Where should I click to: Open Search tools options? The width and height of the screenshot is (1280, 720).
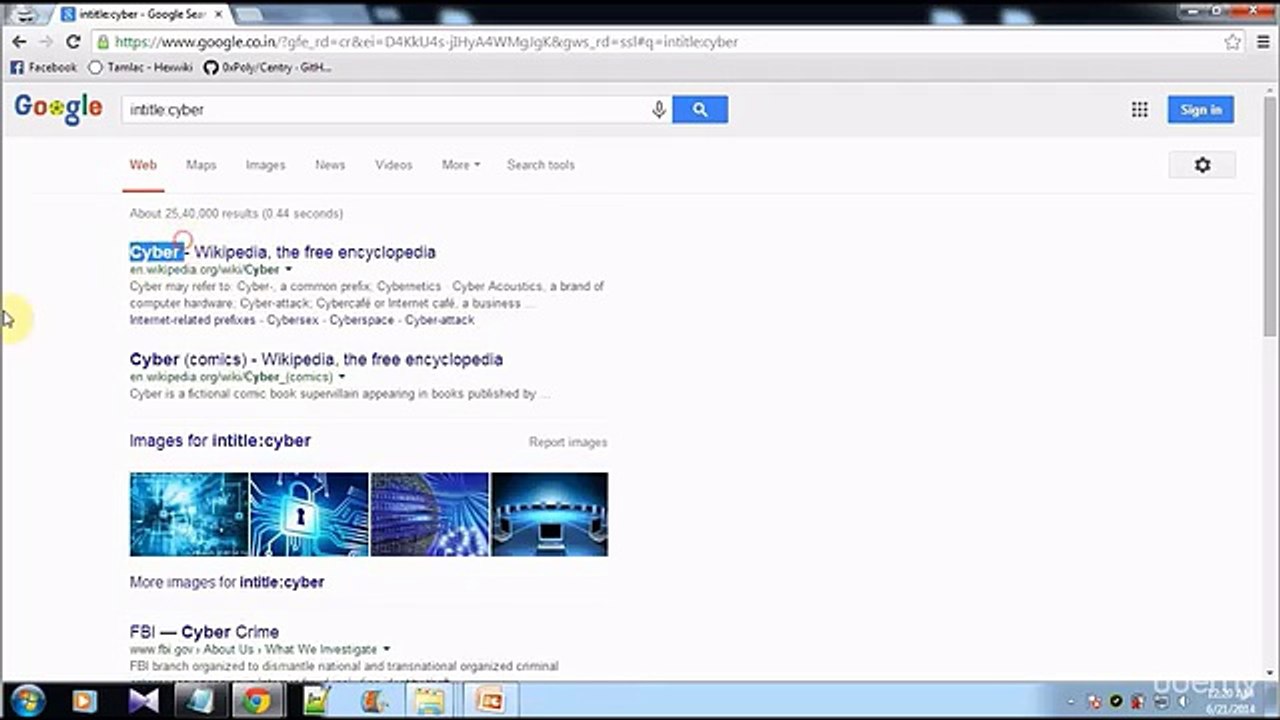click(541, 165)
